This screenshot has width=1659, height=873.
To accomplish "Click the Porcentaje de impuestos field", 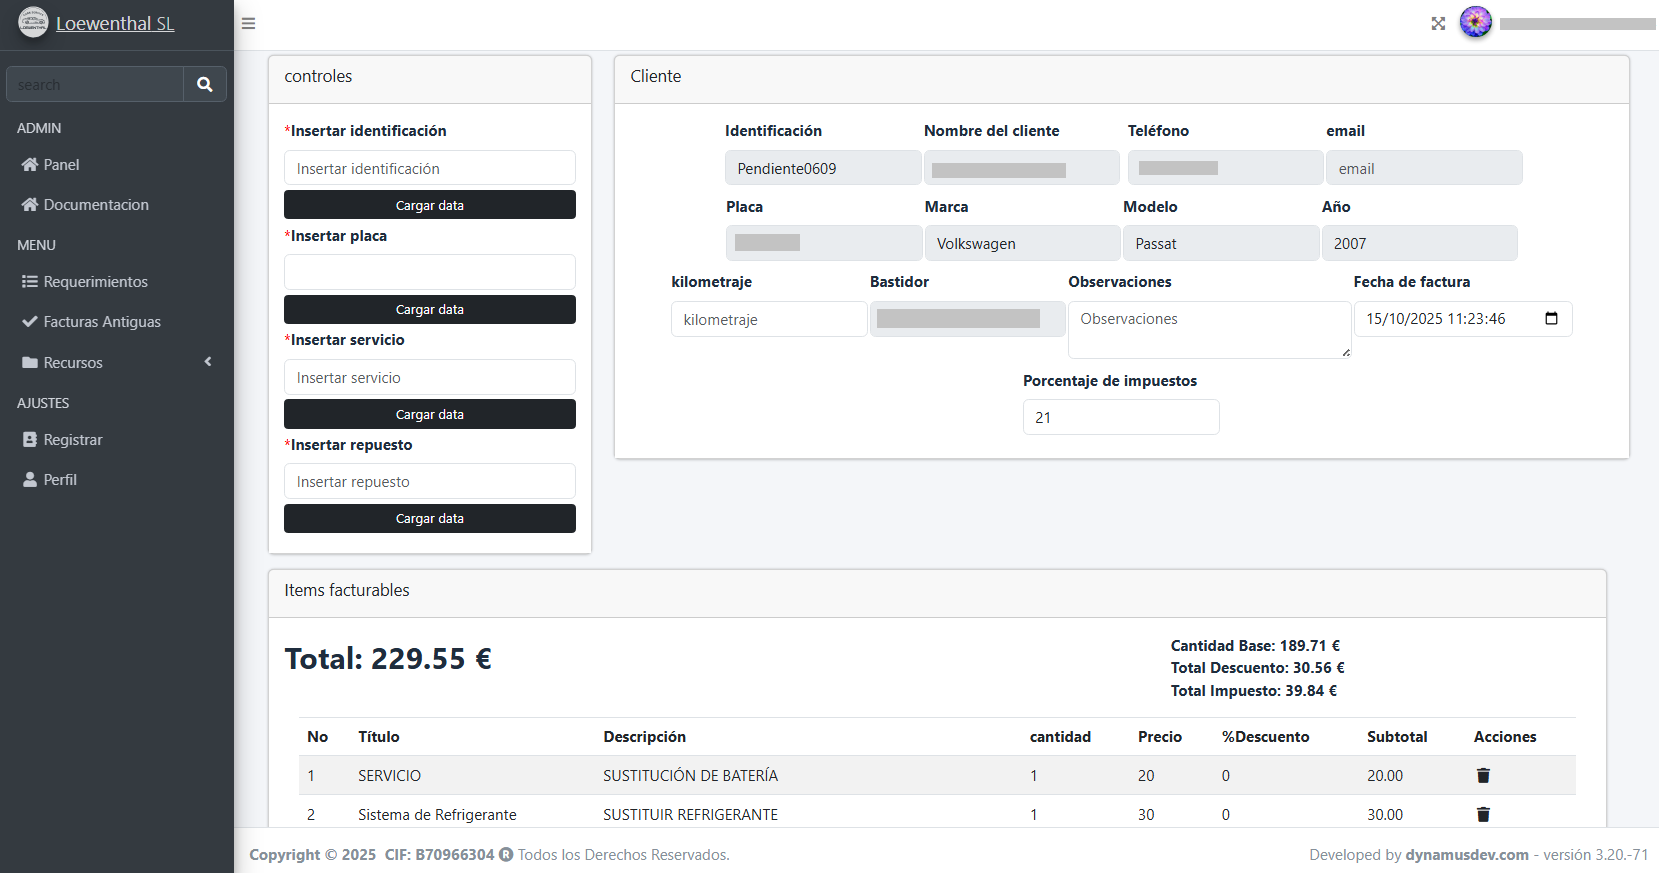I will pos(1120,418).
